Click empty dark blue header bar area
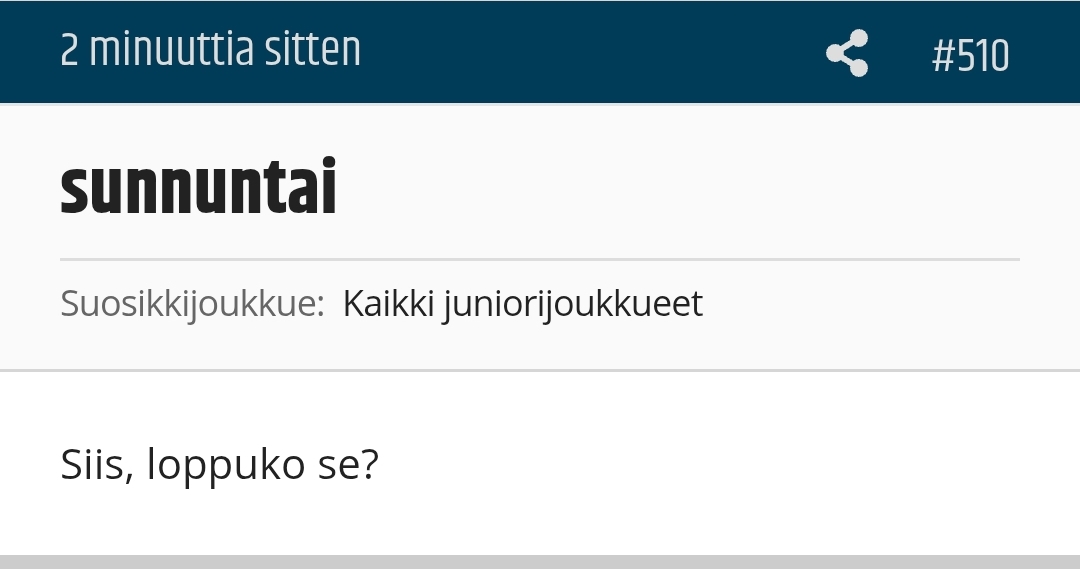1080x569 pixels. pyautogui.click(x=600, y=51)
